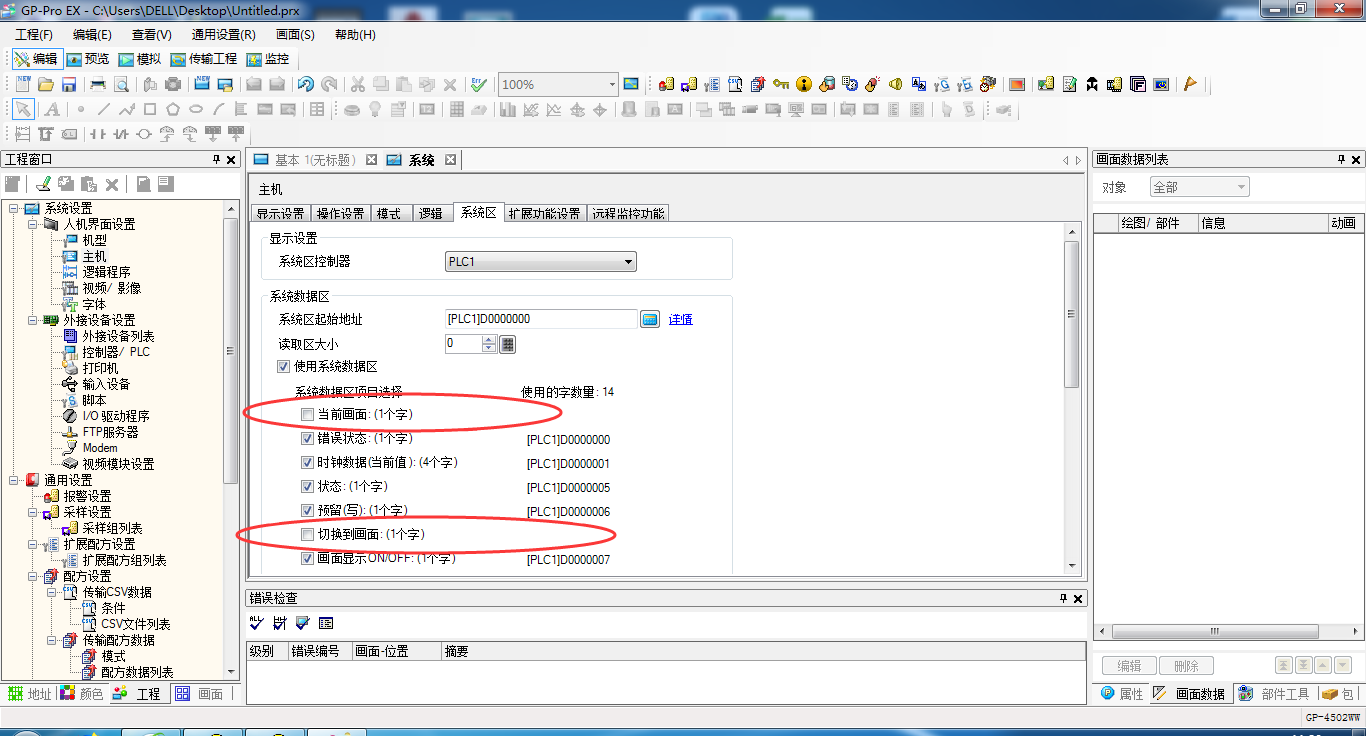Image resolution: width=1366 pixels, height=736 pixels.
Task: Enable the 切换到画面 checkbox
Action: click(308, 535)
